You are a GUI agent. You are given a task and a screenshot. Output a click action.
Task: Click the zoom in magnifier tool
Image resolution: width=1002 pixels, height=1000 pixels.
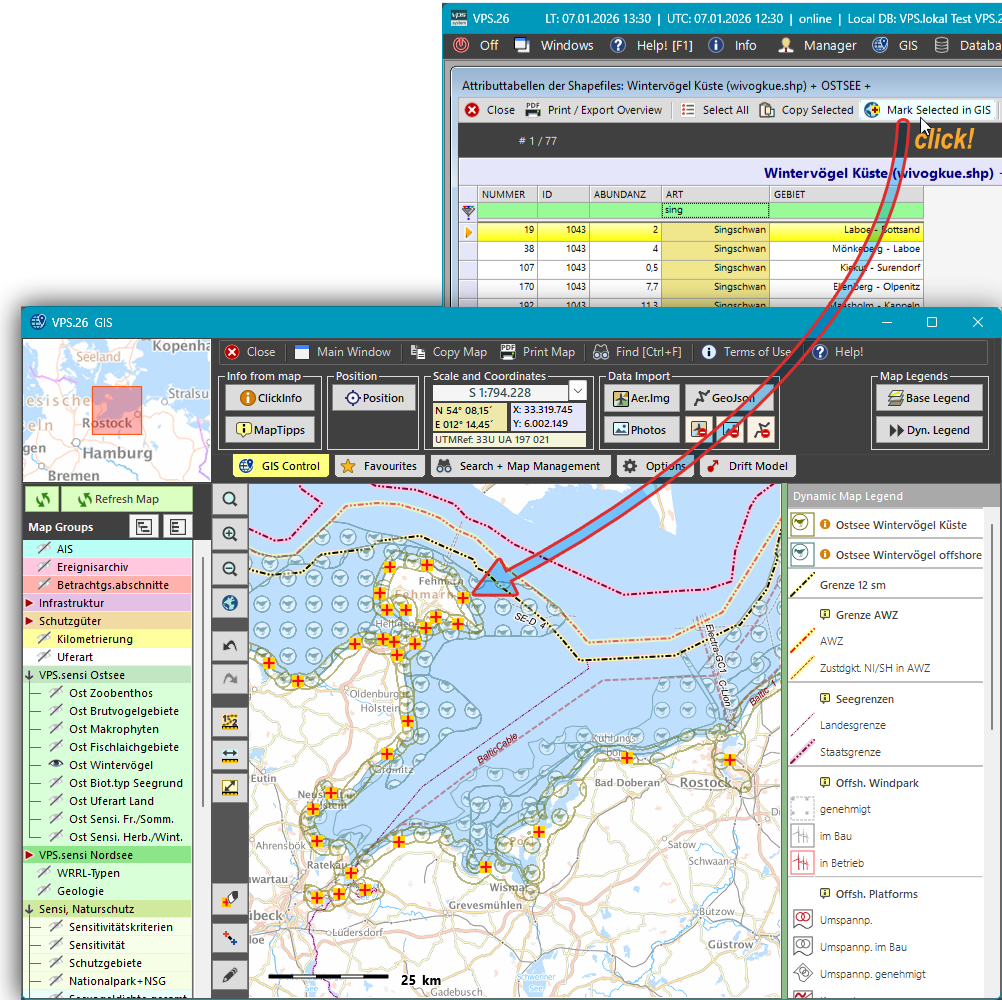click(x=230, y=535)
